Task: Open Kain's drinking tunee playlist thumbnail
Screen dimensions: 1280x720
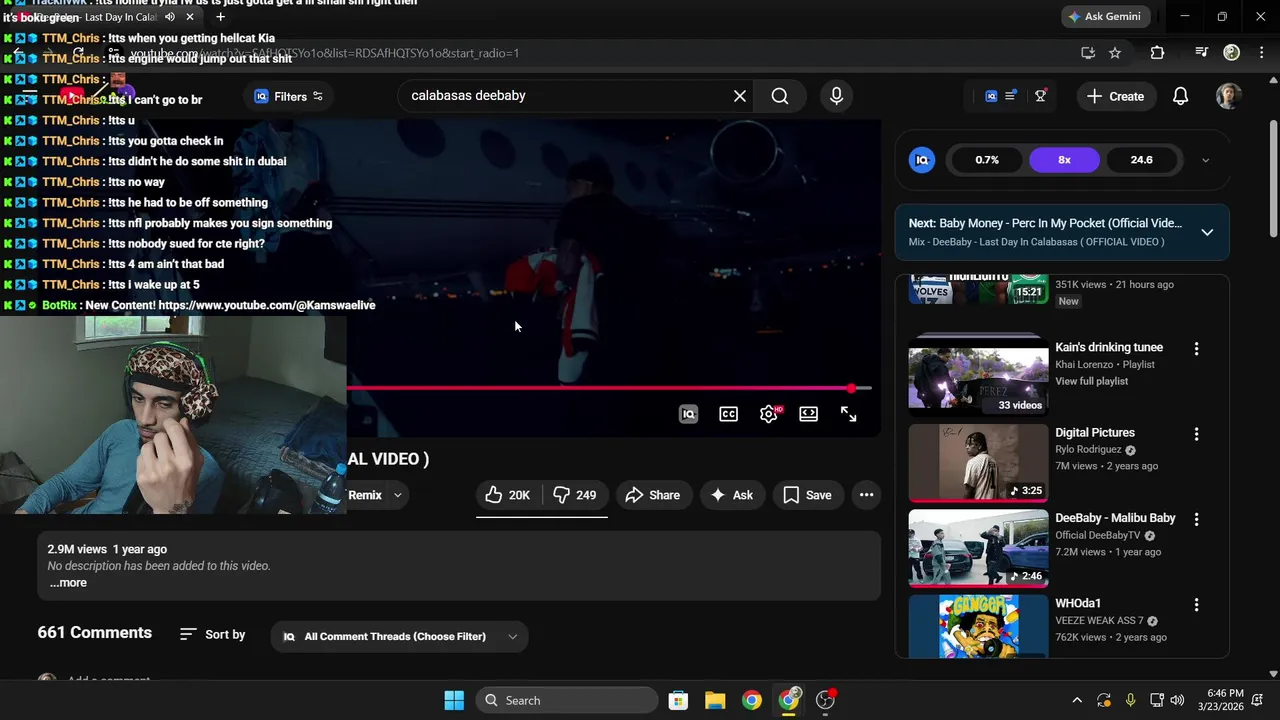Action: pyautogui.click(x=978, y=374)
